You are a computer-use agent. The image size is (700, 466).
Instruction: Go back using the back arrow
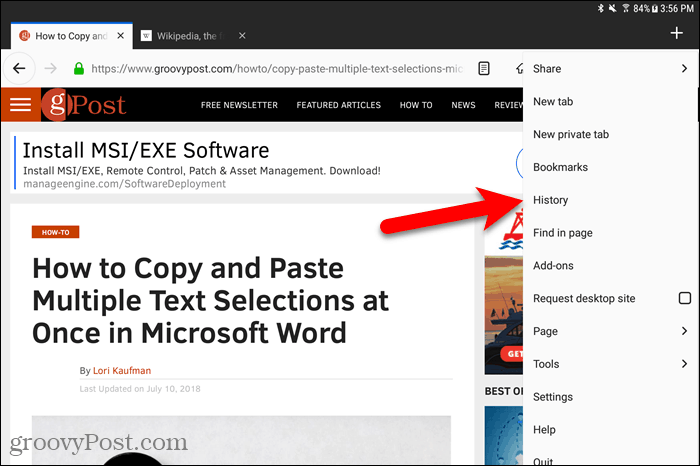tap(19, 68)
